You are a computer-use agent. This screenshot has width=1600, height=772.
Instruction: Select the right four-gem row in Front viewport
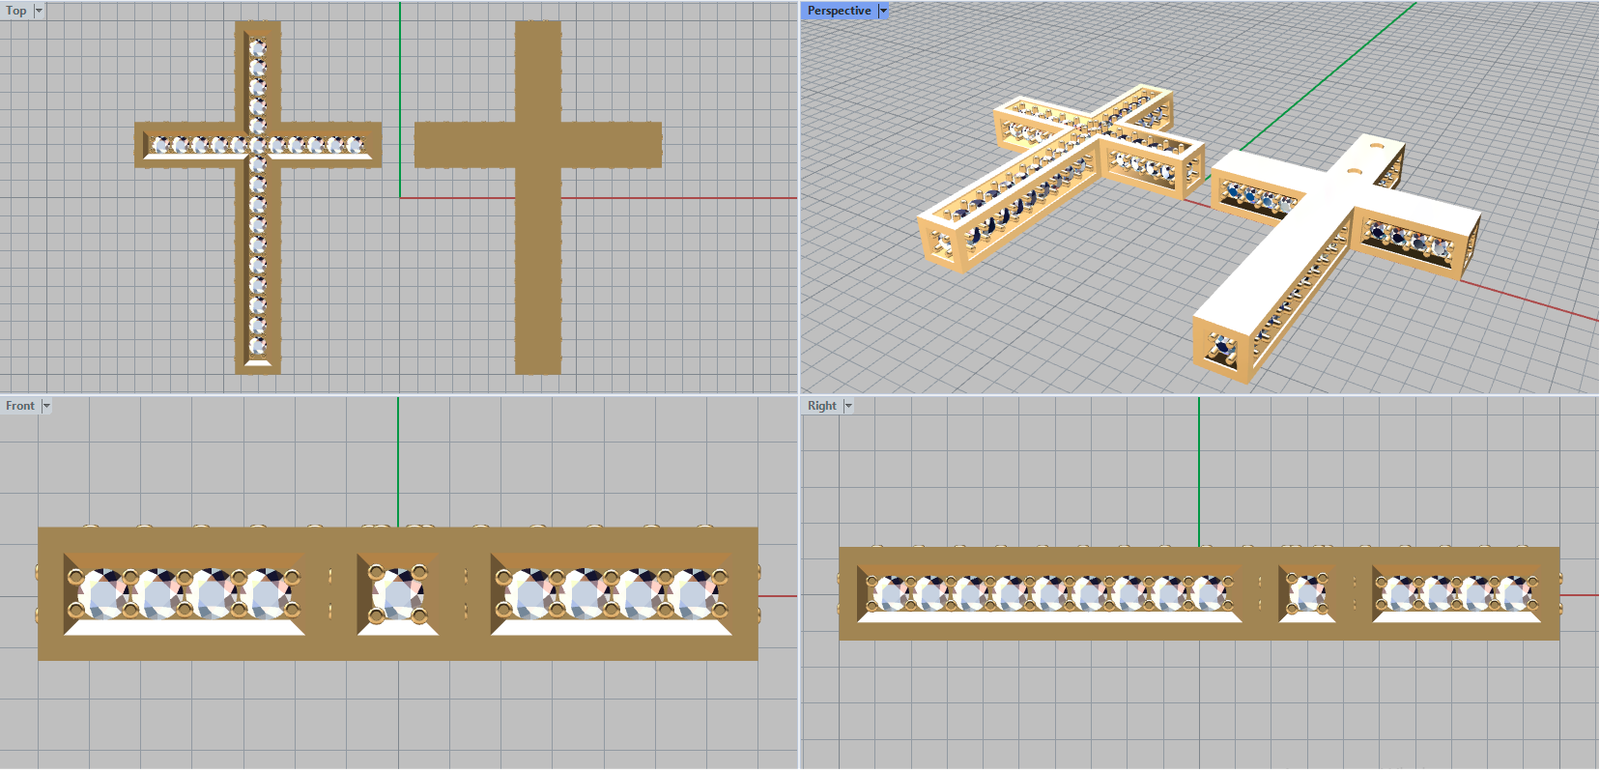(x=610, y=594)
